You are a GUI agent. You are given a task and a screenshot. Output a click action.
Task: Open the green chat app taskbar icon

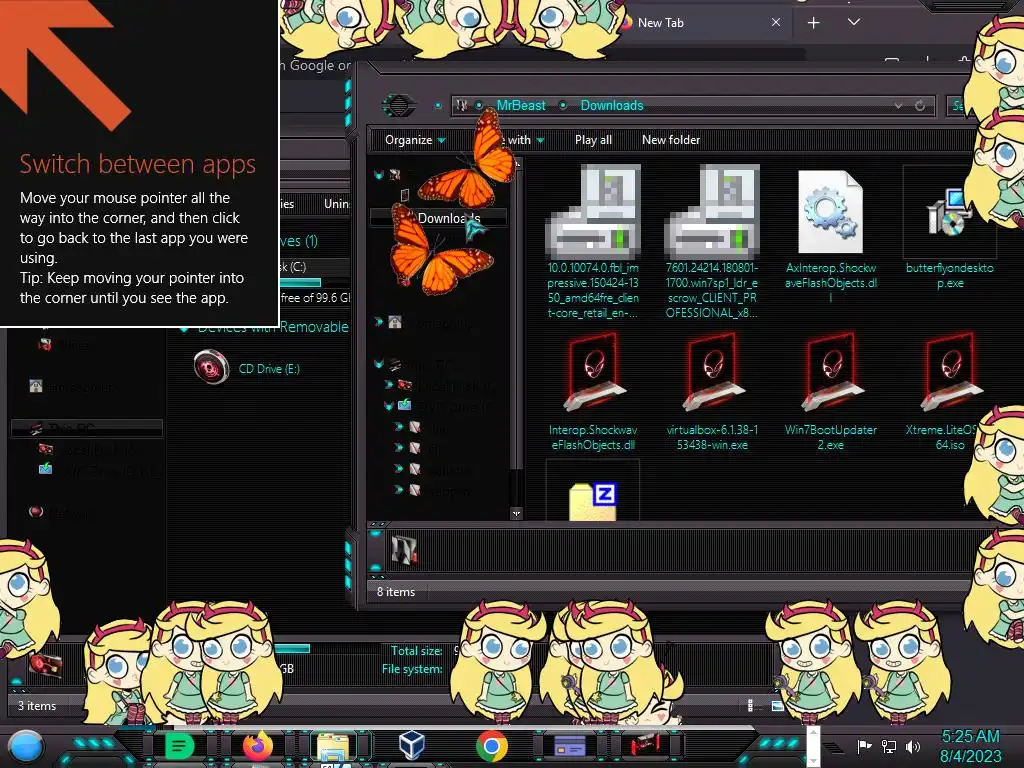179,746
